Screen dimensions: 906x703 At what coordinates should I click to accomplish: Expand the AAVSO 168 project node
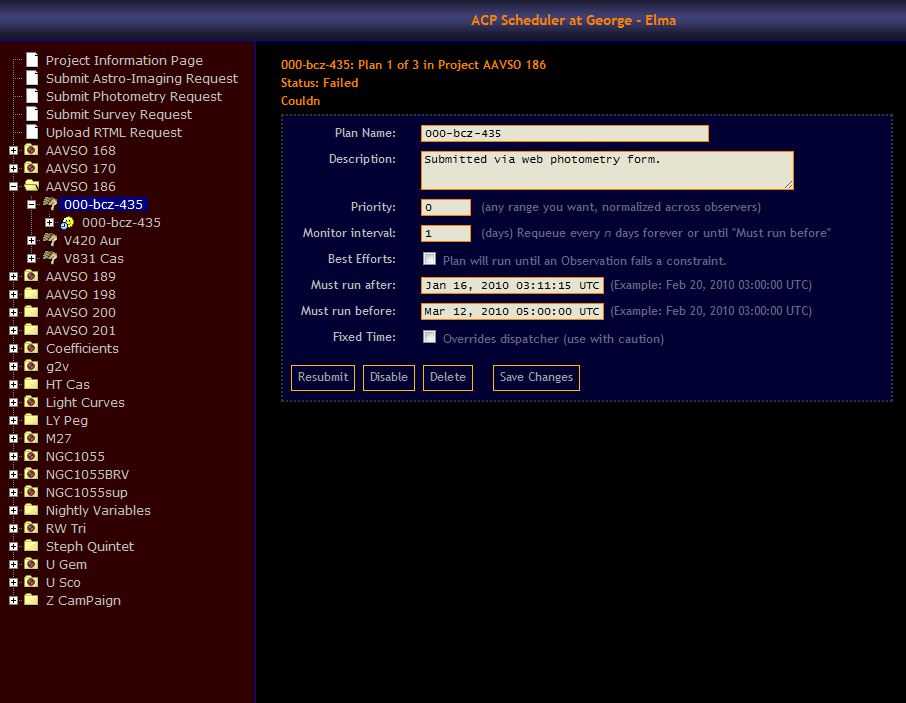pyautogui.click(x=13, y=150)
